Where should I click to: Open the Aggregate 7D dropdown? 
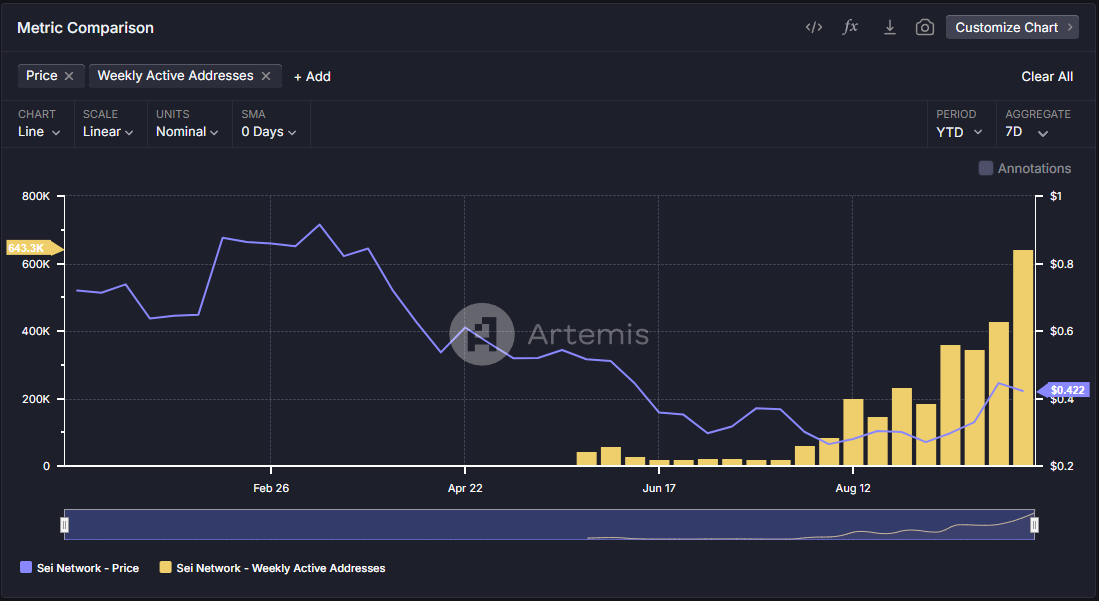1027,132
